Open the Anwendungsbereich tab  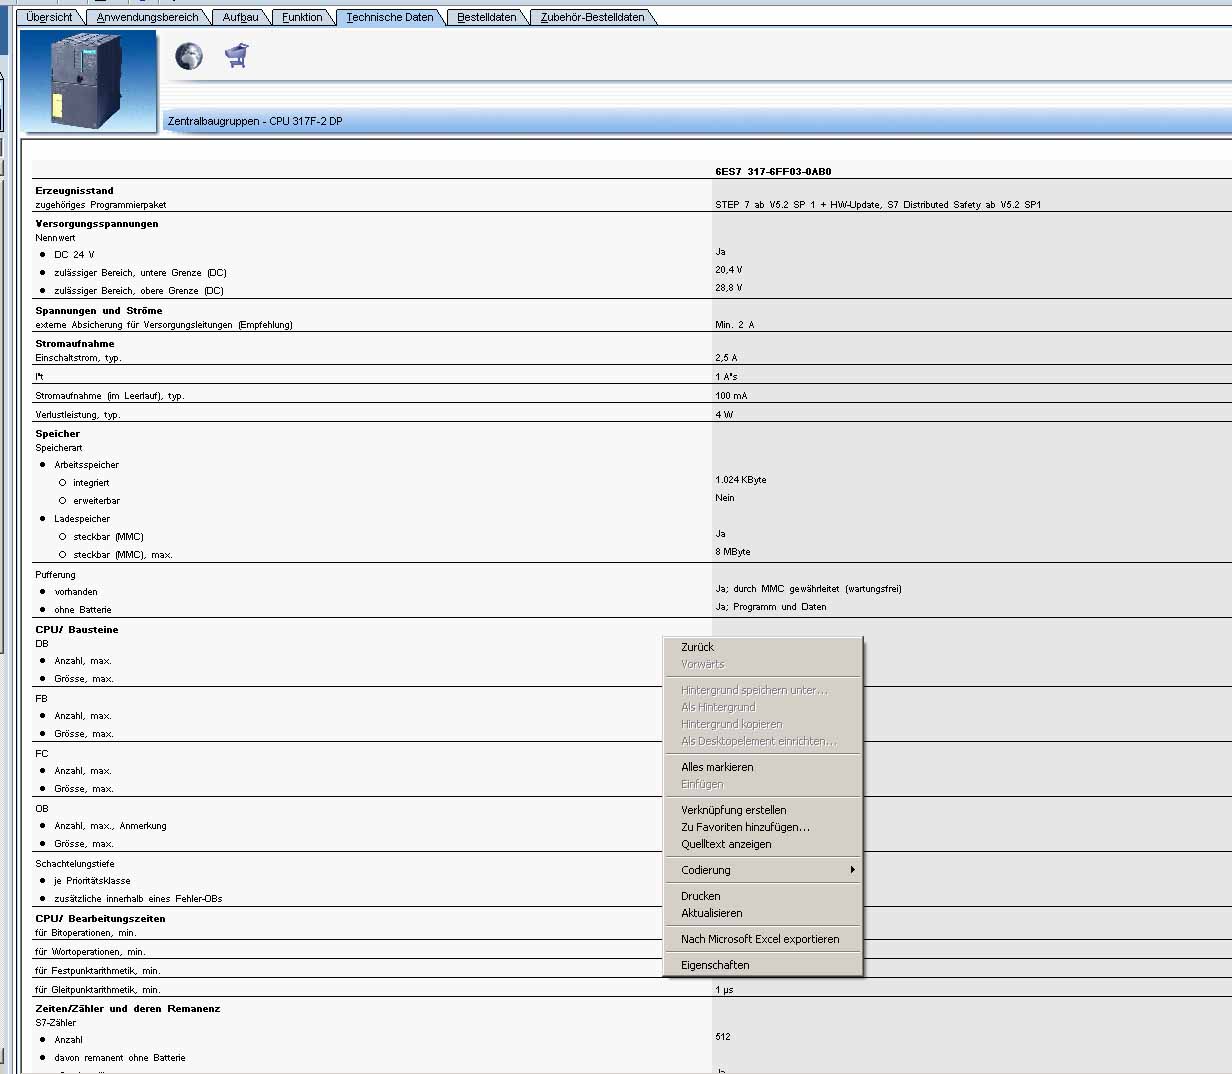147,17
